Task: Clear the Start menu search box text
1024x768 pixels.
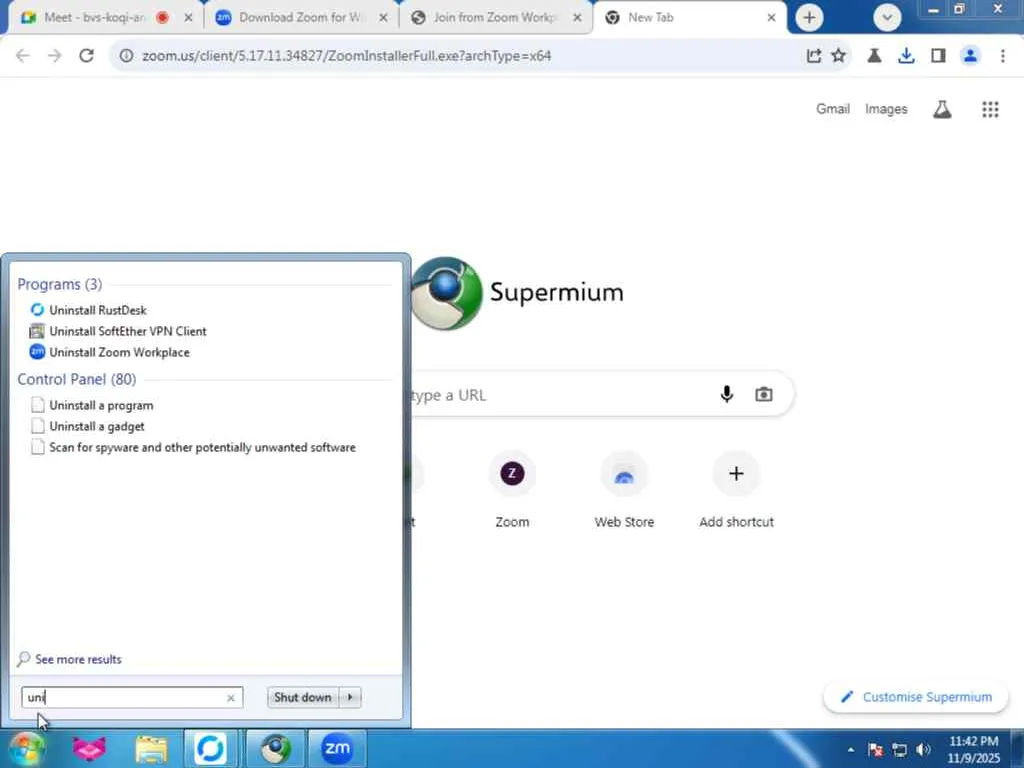Action: 231,697
